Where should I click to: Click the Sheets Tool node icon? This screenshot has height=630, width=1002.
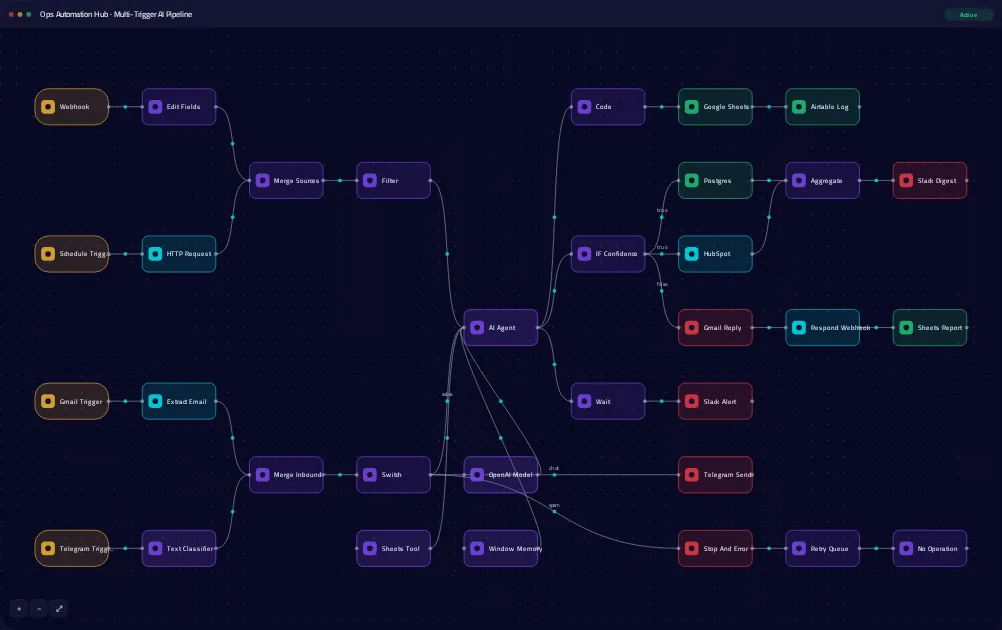370,548
